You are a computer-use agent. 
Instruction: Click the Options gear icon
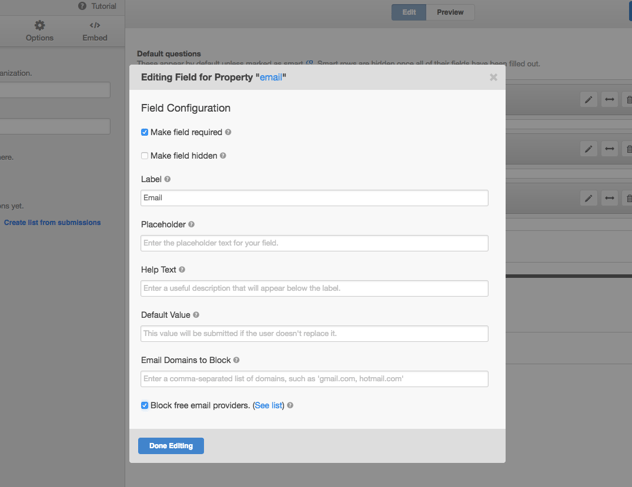[40, 26]
